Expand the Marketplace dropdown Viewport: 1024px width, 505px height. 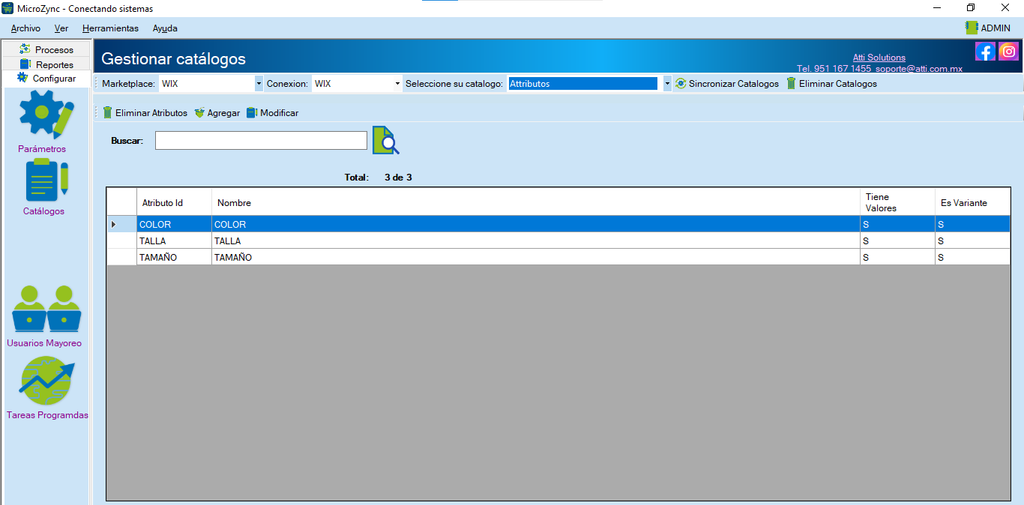259,84
